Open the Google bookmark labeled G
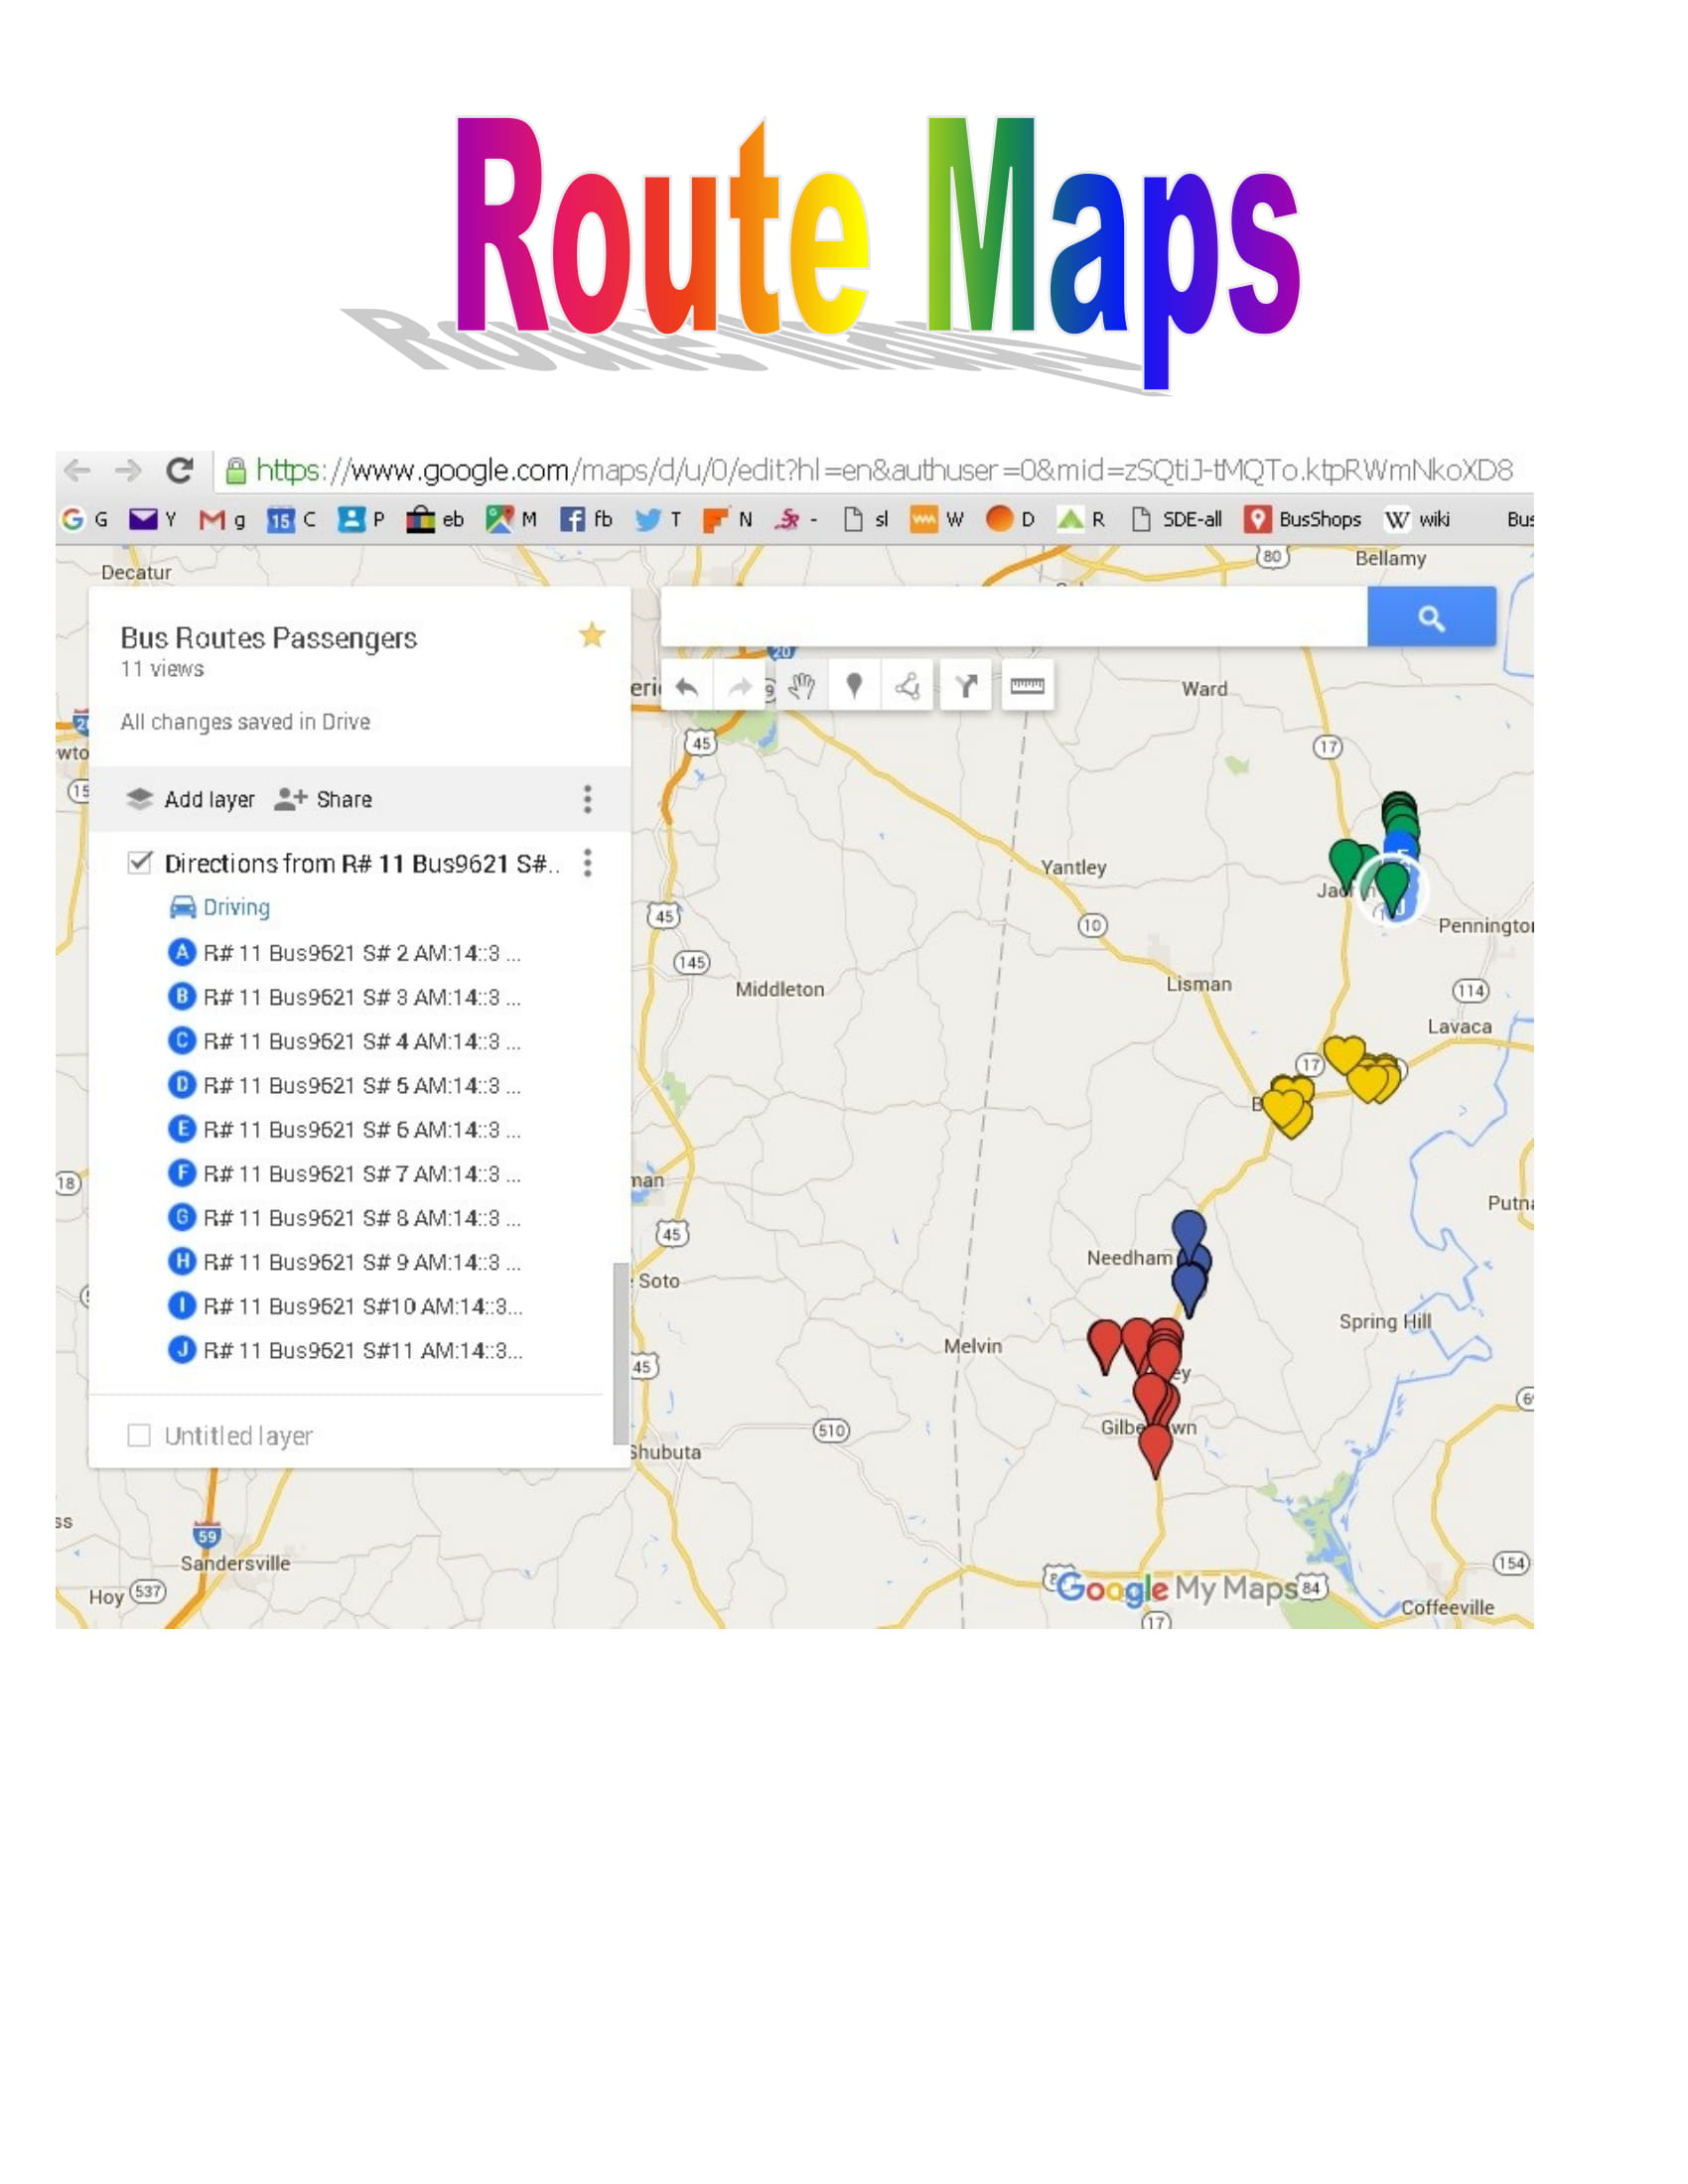The width and height of the screenshot is (1688, 2184). 84,519
